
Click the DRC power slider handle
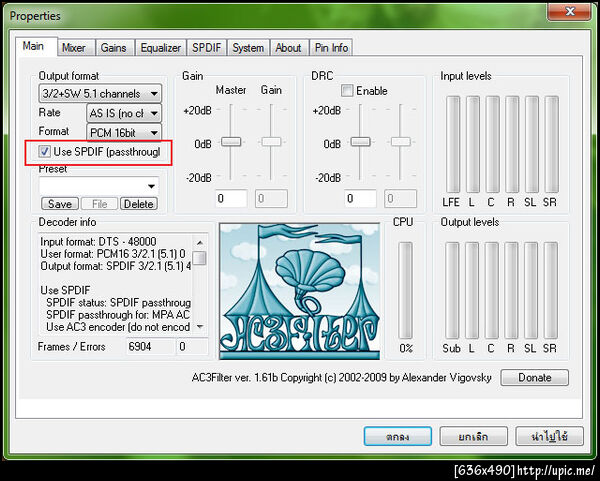[360, 142]
